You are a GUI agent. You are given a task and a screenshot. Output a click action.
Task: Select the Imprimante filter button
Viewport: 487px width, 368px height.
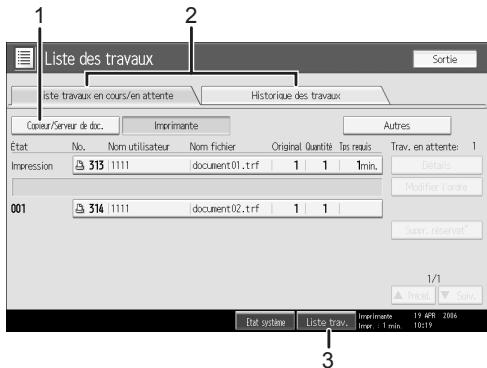(x=176, y=126)
